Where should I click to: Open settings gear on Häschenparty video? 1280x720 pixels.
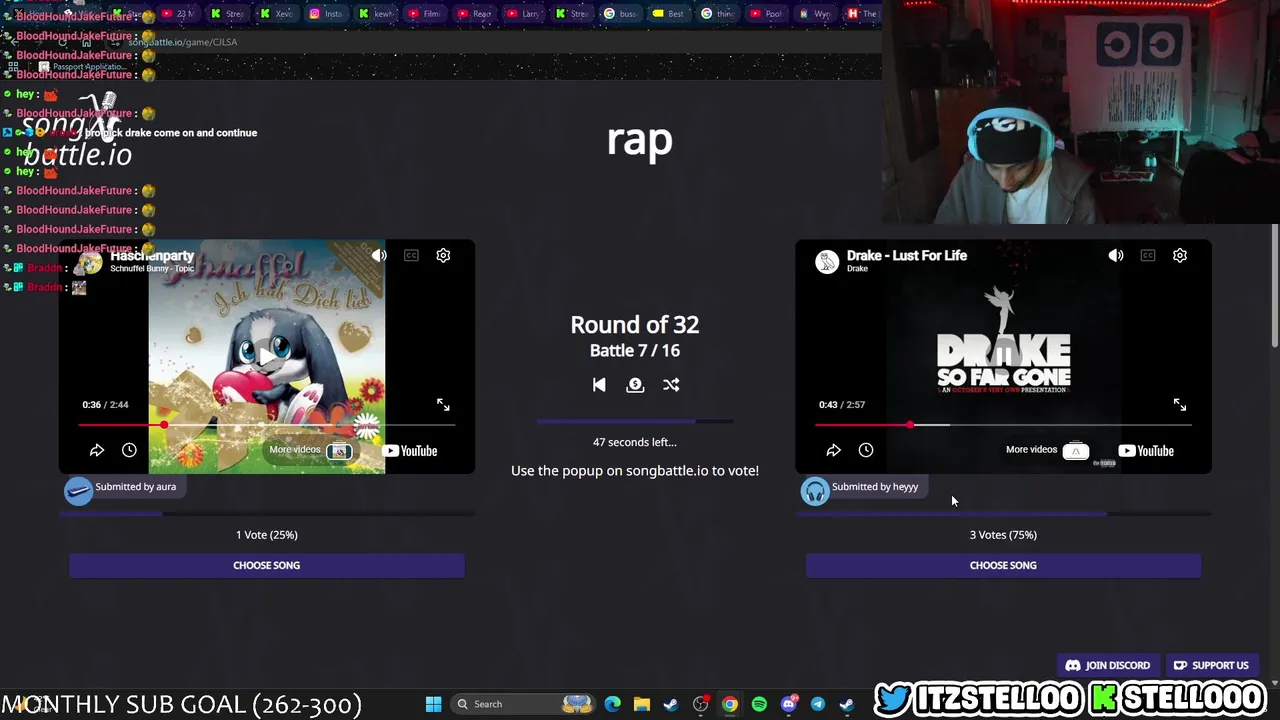pyautogui.click(x=443, y=255)
